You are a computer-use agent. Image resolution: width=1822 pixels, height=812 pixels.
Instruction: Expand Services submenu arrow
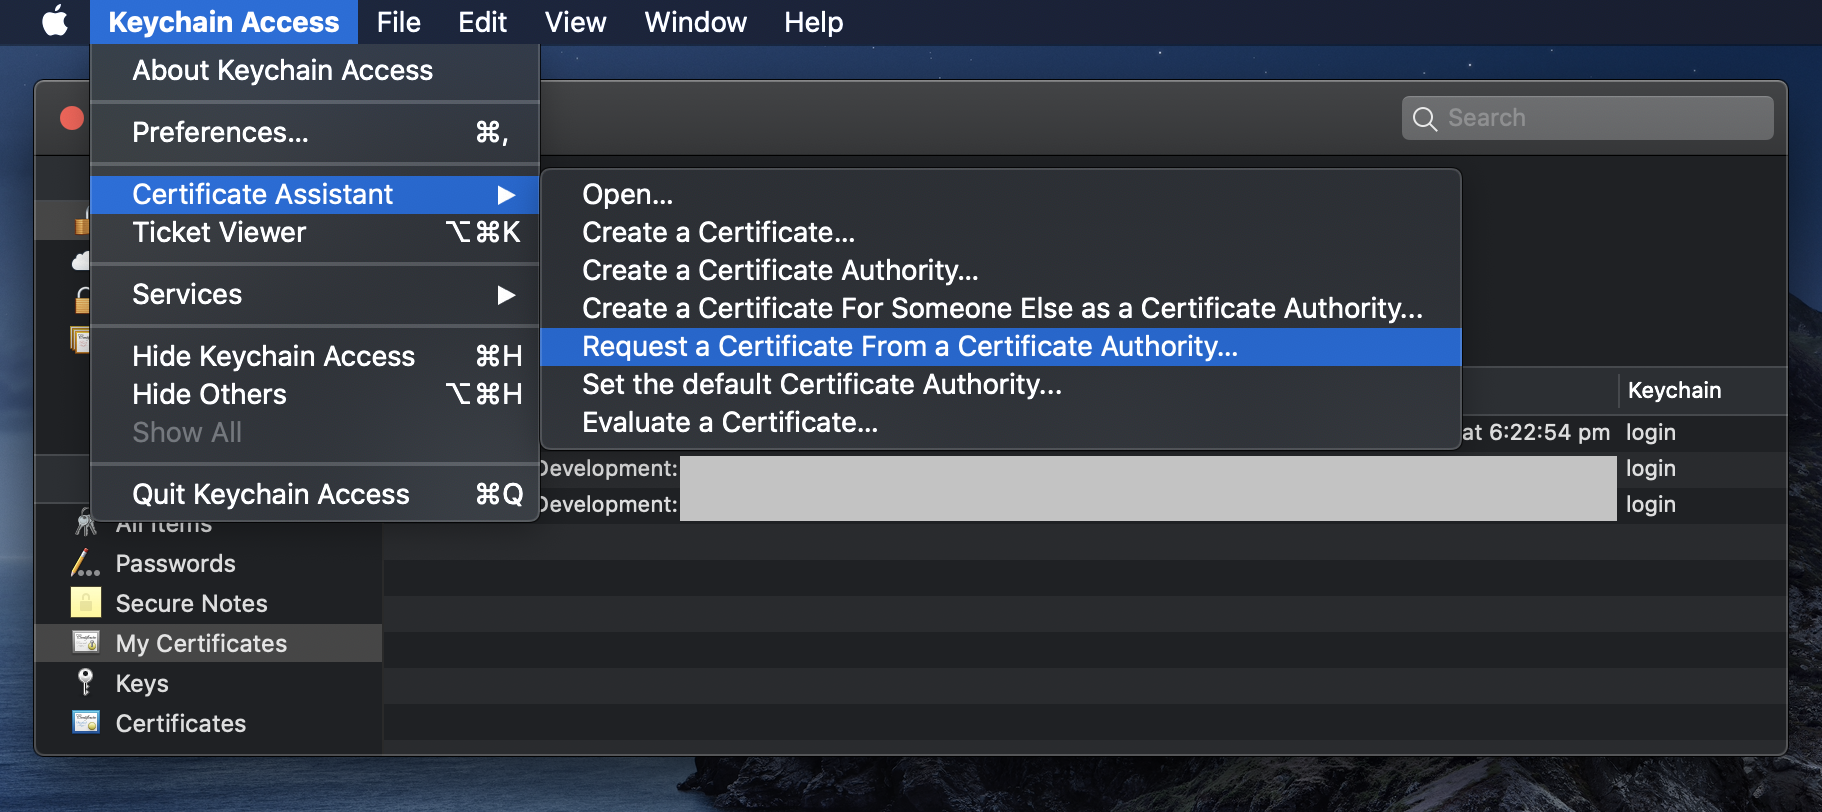coord(506,295)
